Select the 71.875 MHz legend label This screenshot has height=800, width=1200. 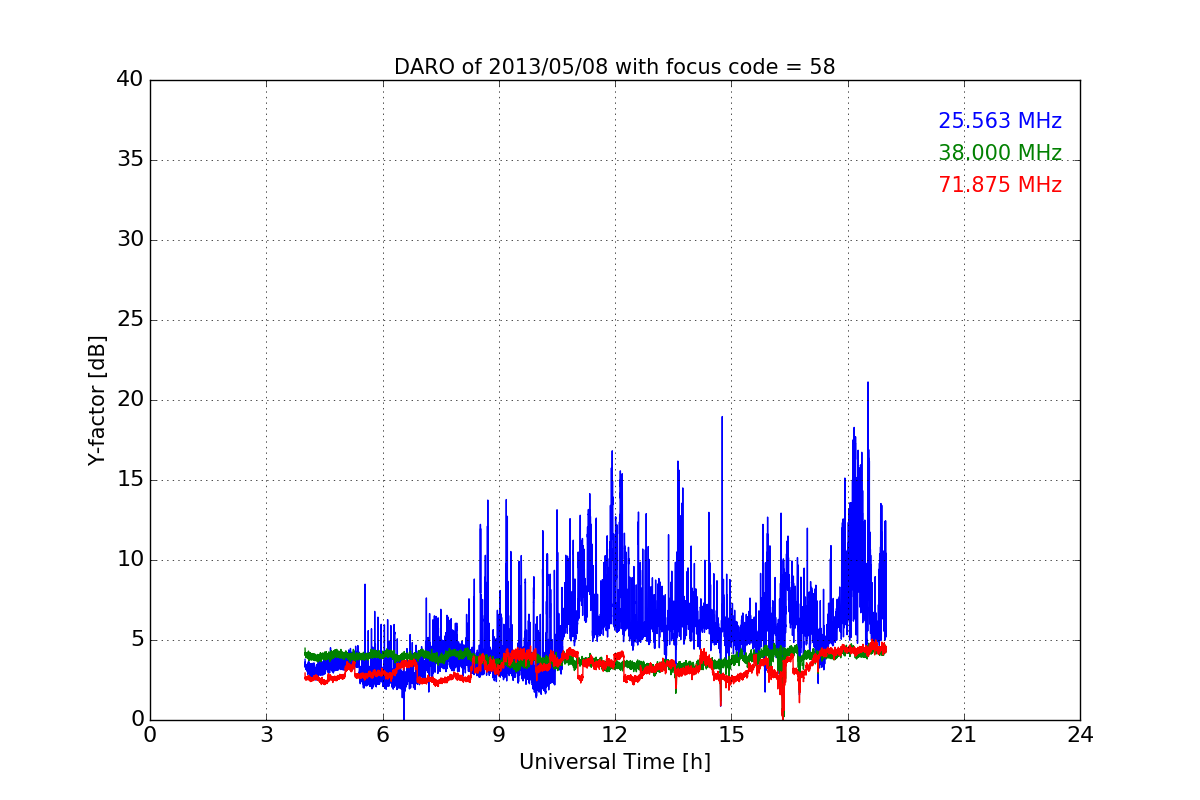[1000, 185]
